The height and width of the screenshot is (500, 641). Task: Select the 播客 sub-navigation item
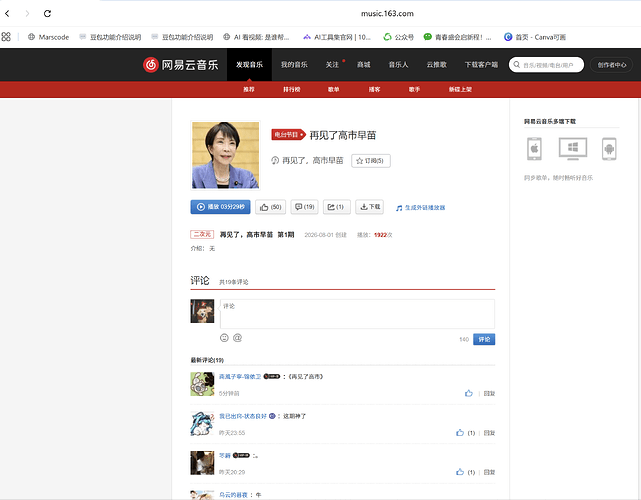tap(374, 89)
